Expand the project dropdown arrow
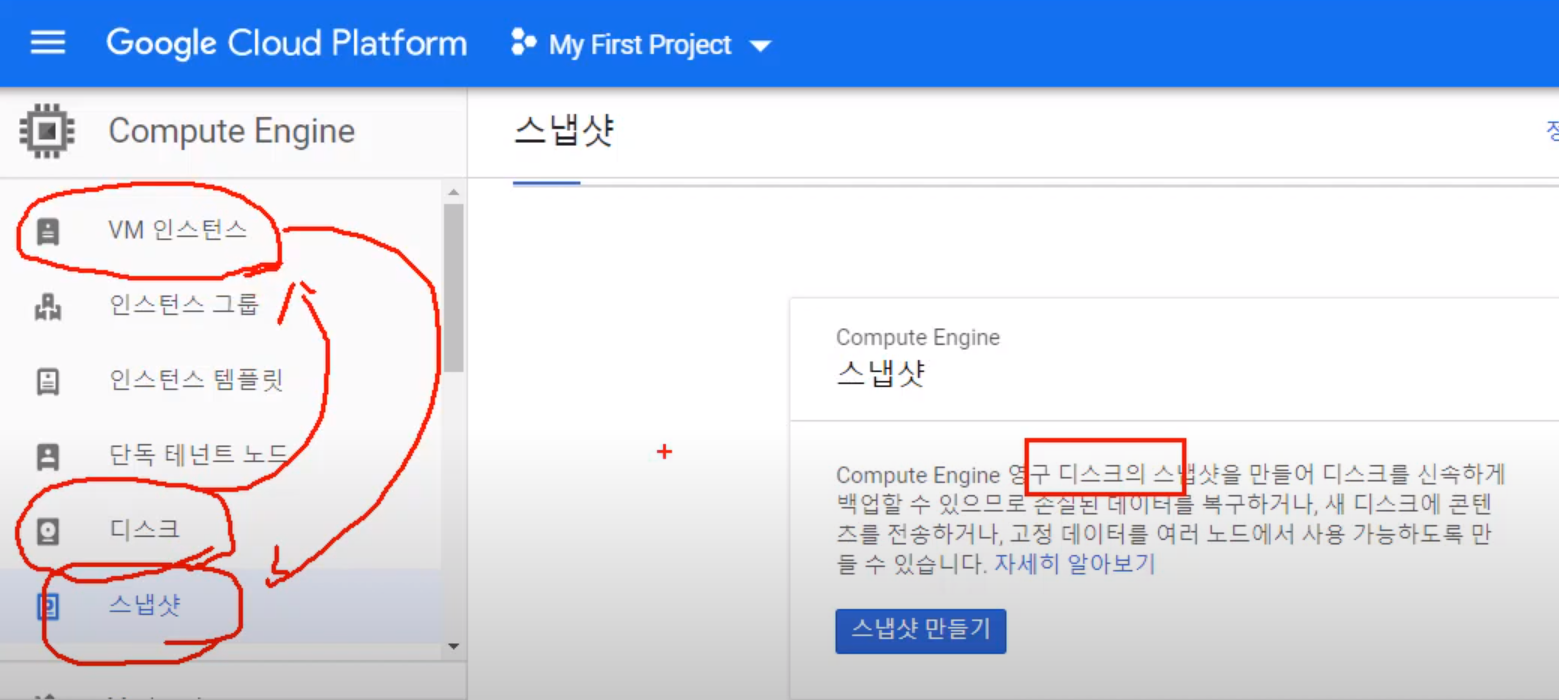 (x=760, y=46)
